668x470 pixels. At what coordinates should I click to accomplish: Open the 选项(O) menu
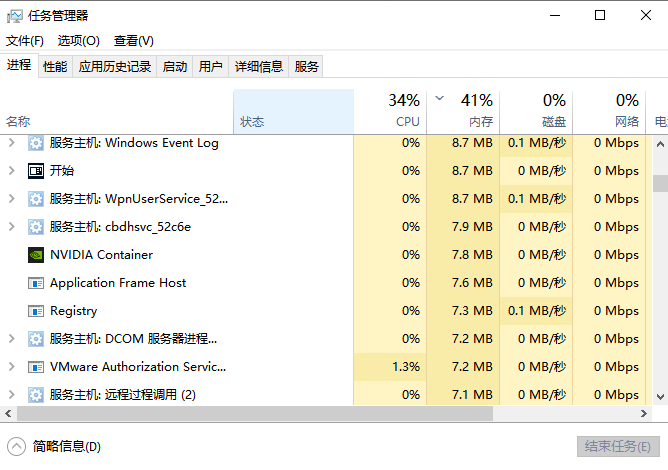tap(79, 40)
